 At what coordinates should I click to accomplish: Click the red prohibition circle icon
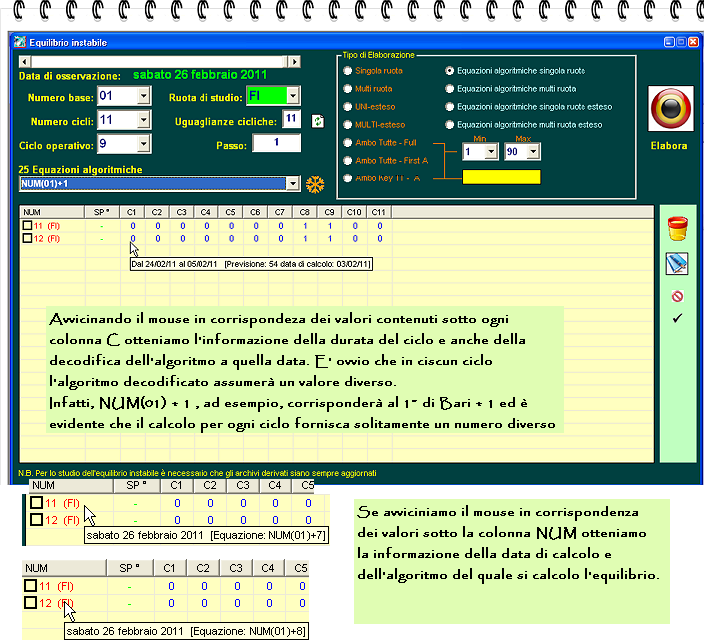tap(677, 296)
